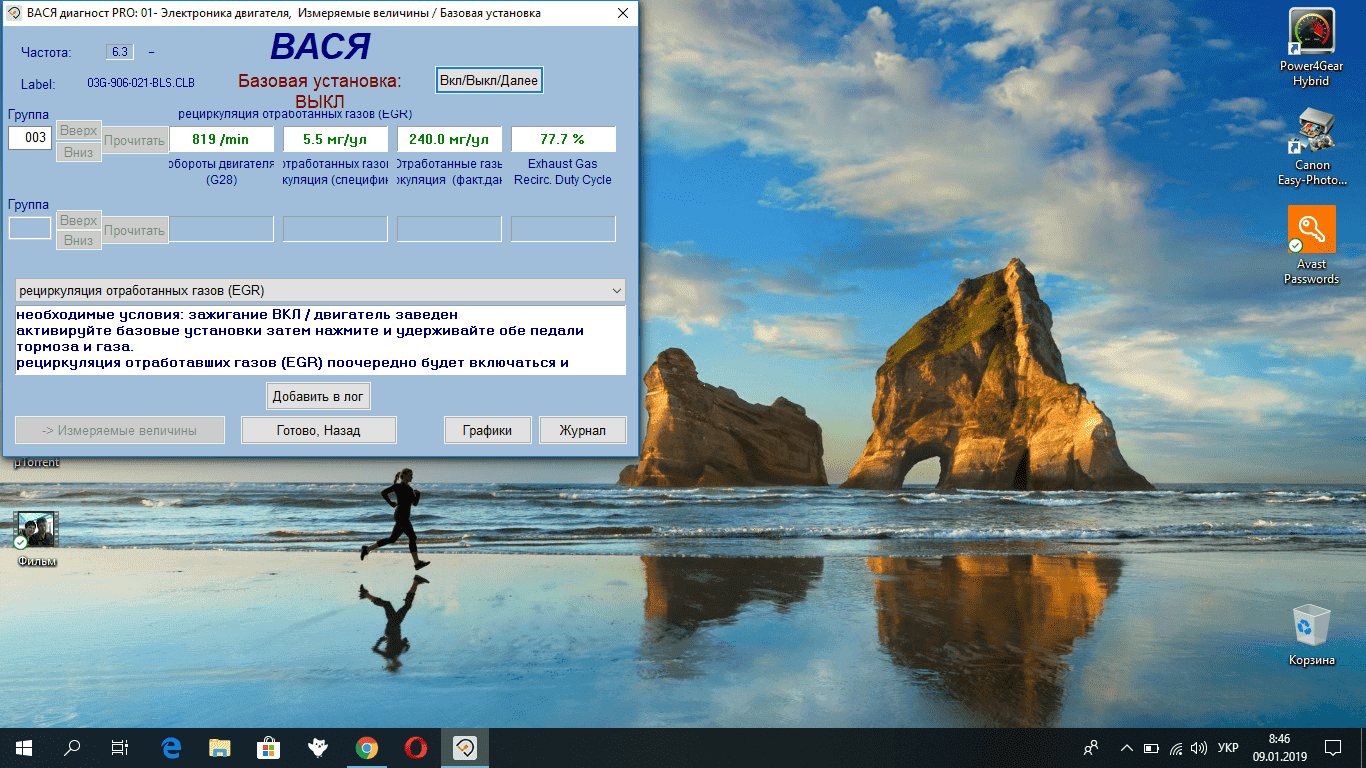This screenshot has height=768, width=1366.
Task: Open the Windows notification center
Action: [x=1332, y=748]
